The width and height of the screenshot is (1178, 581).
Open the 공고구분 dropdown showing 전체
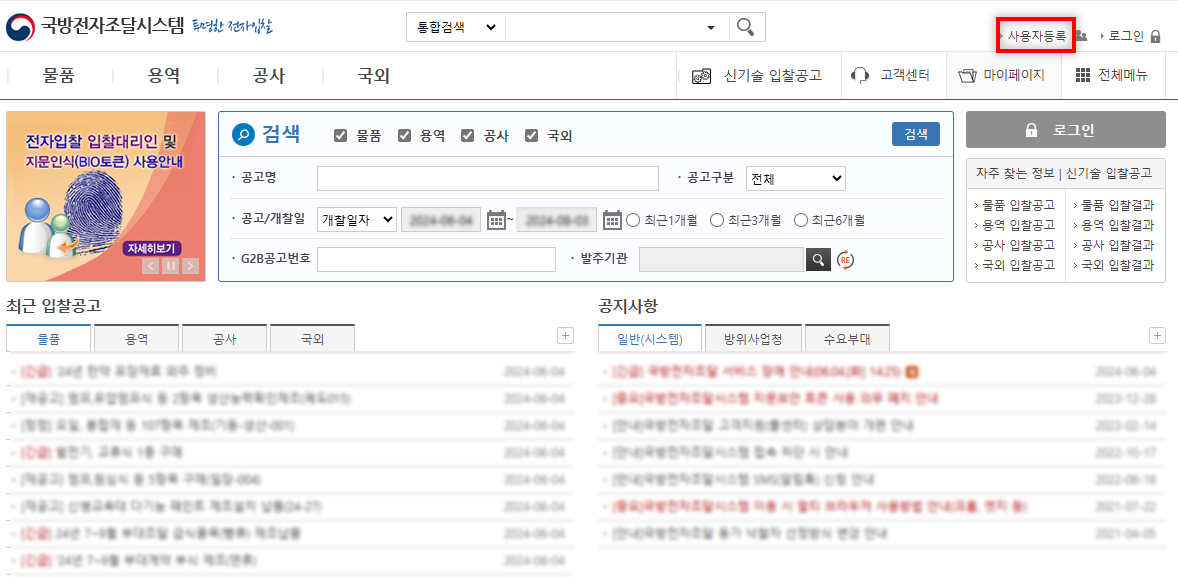pyautogui.click(x=795, y=177)
